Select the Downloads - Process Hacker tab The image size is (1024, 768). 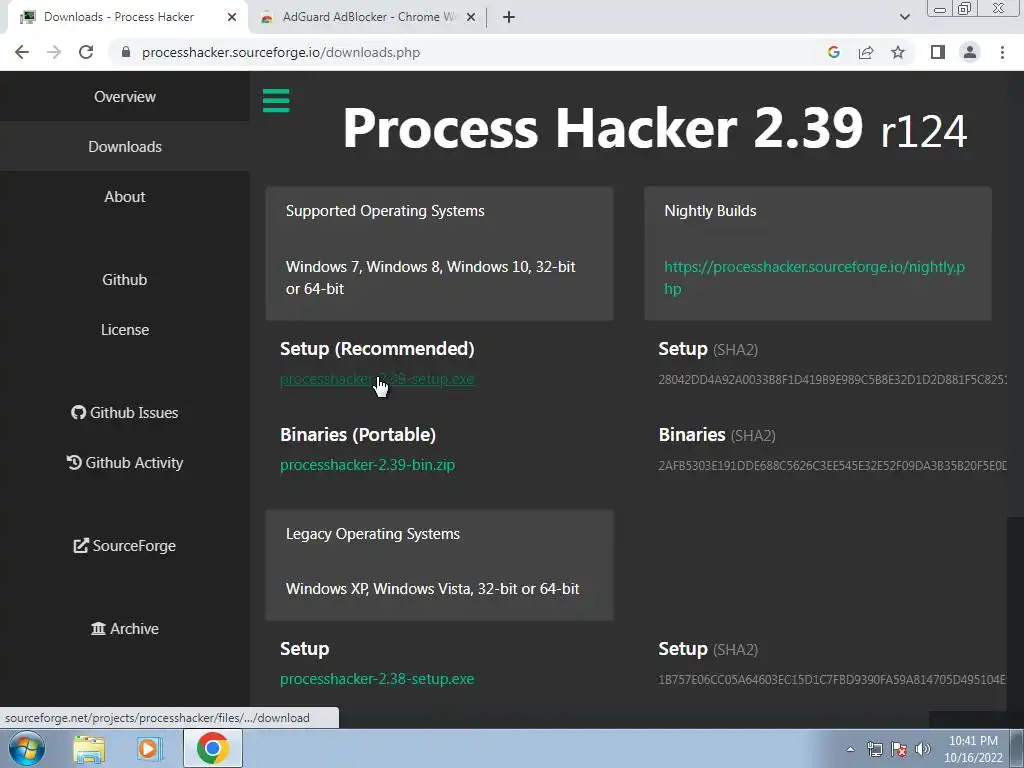[x=127, y=17]
